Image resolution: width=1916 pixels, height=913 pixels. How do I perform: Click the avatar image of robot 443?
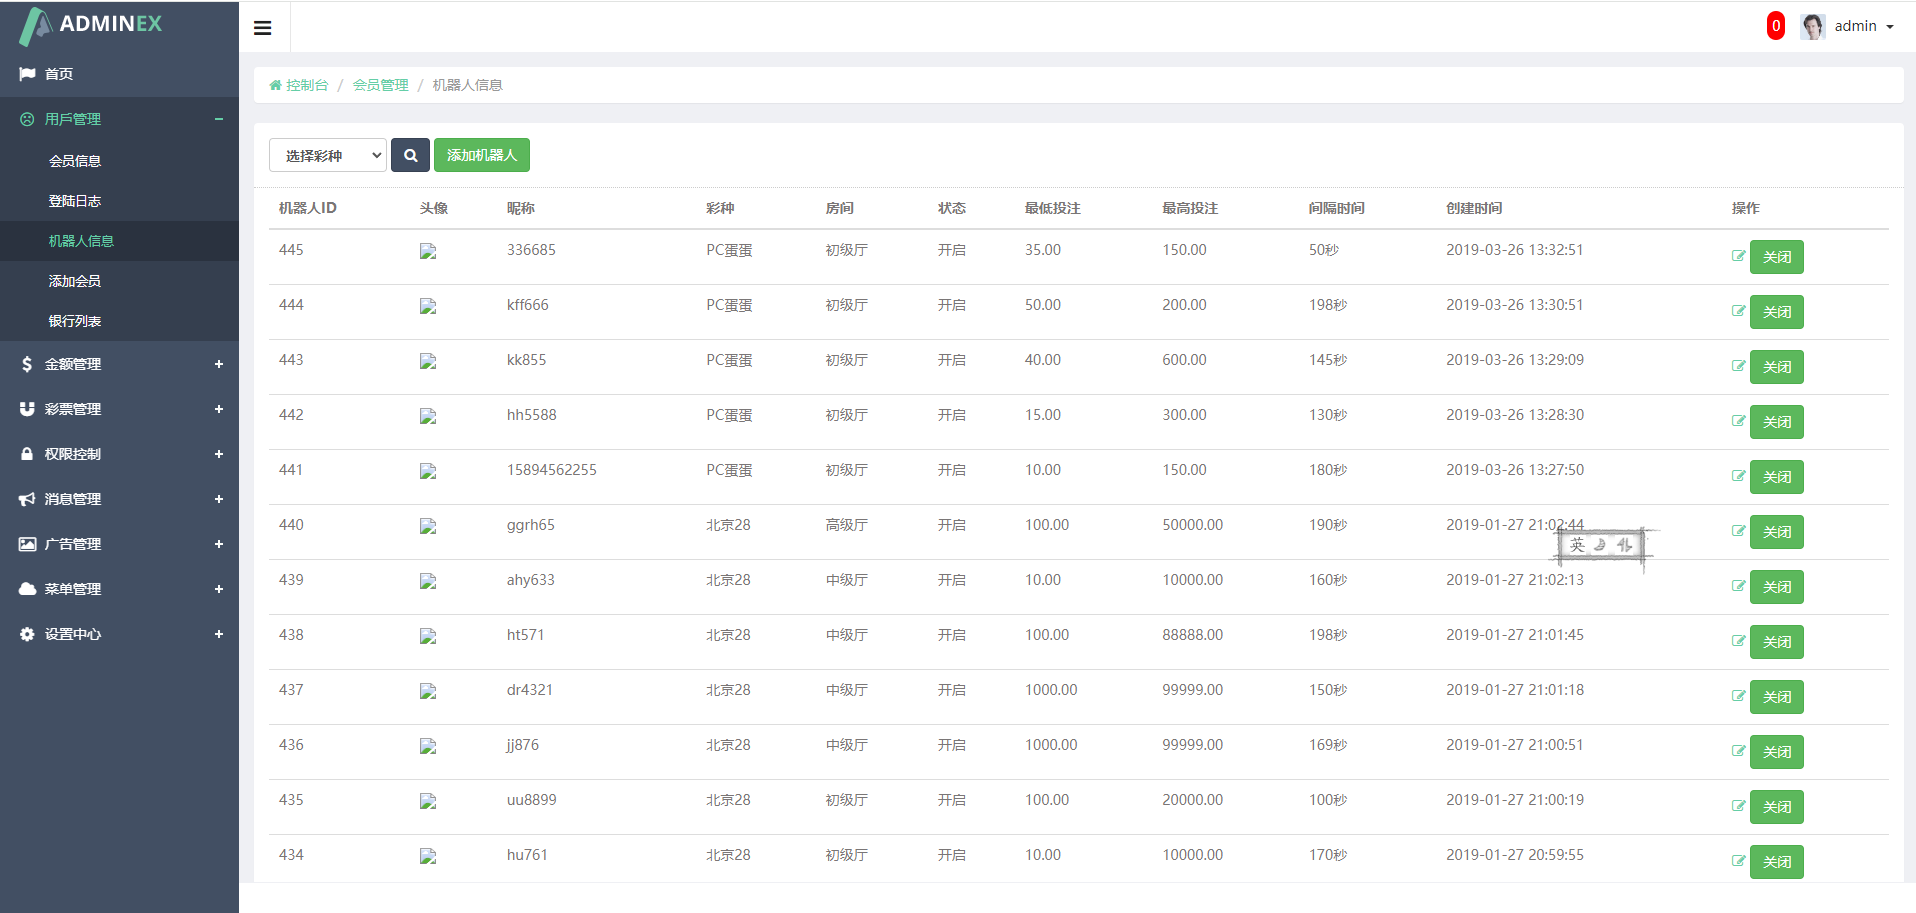click(428, 362)
